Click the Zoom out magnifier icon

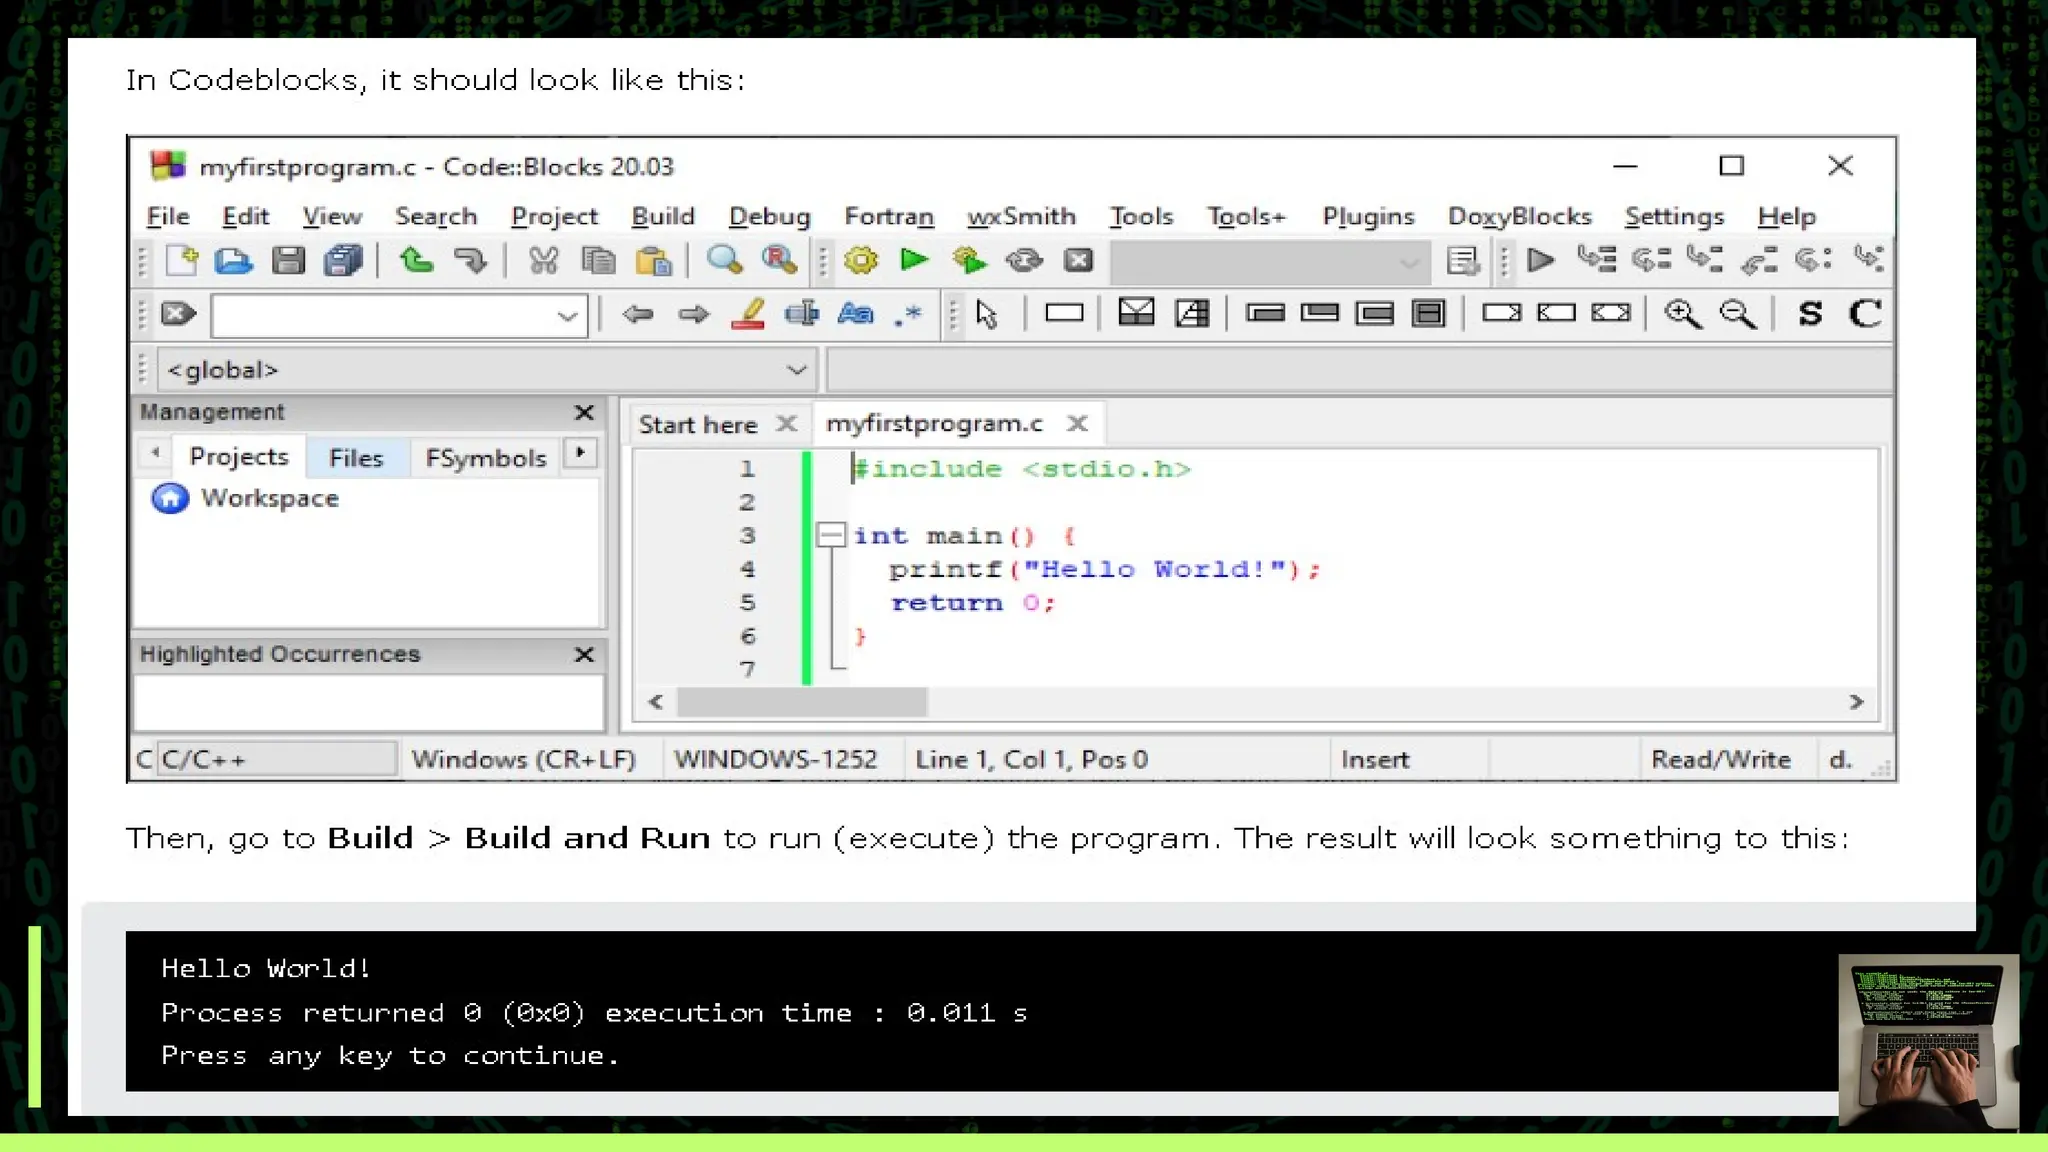1738,314
